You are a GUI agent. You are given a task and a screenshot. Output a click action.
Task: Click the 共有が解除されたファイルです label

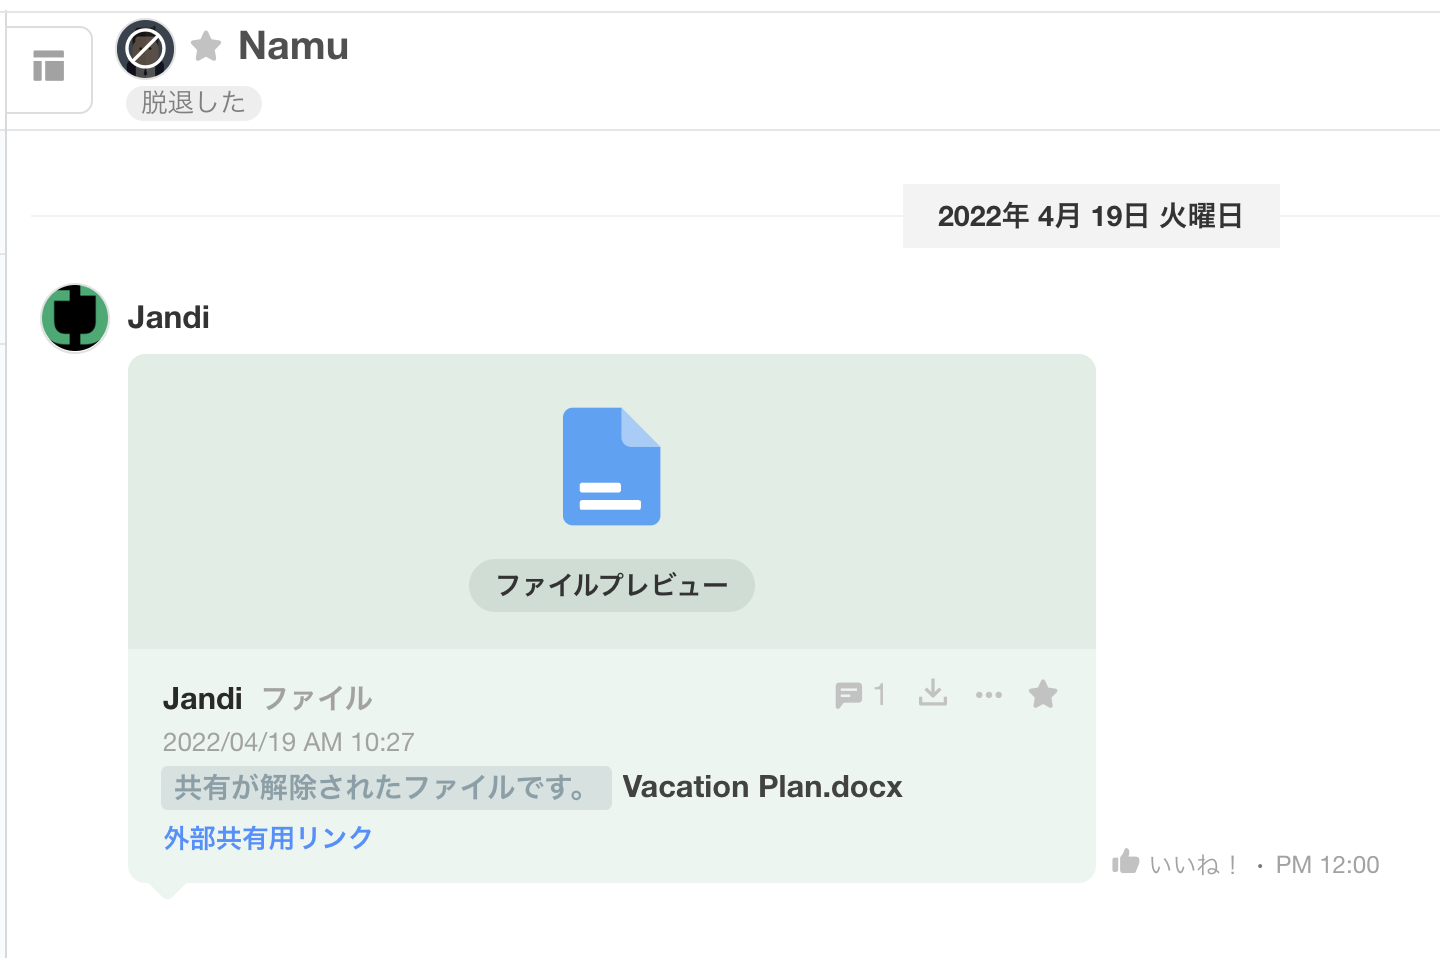point(386,788)
